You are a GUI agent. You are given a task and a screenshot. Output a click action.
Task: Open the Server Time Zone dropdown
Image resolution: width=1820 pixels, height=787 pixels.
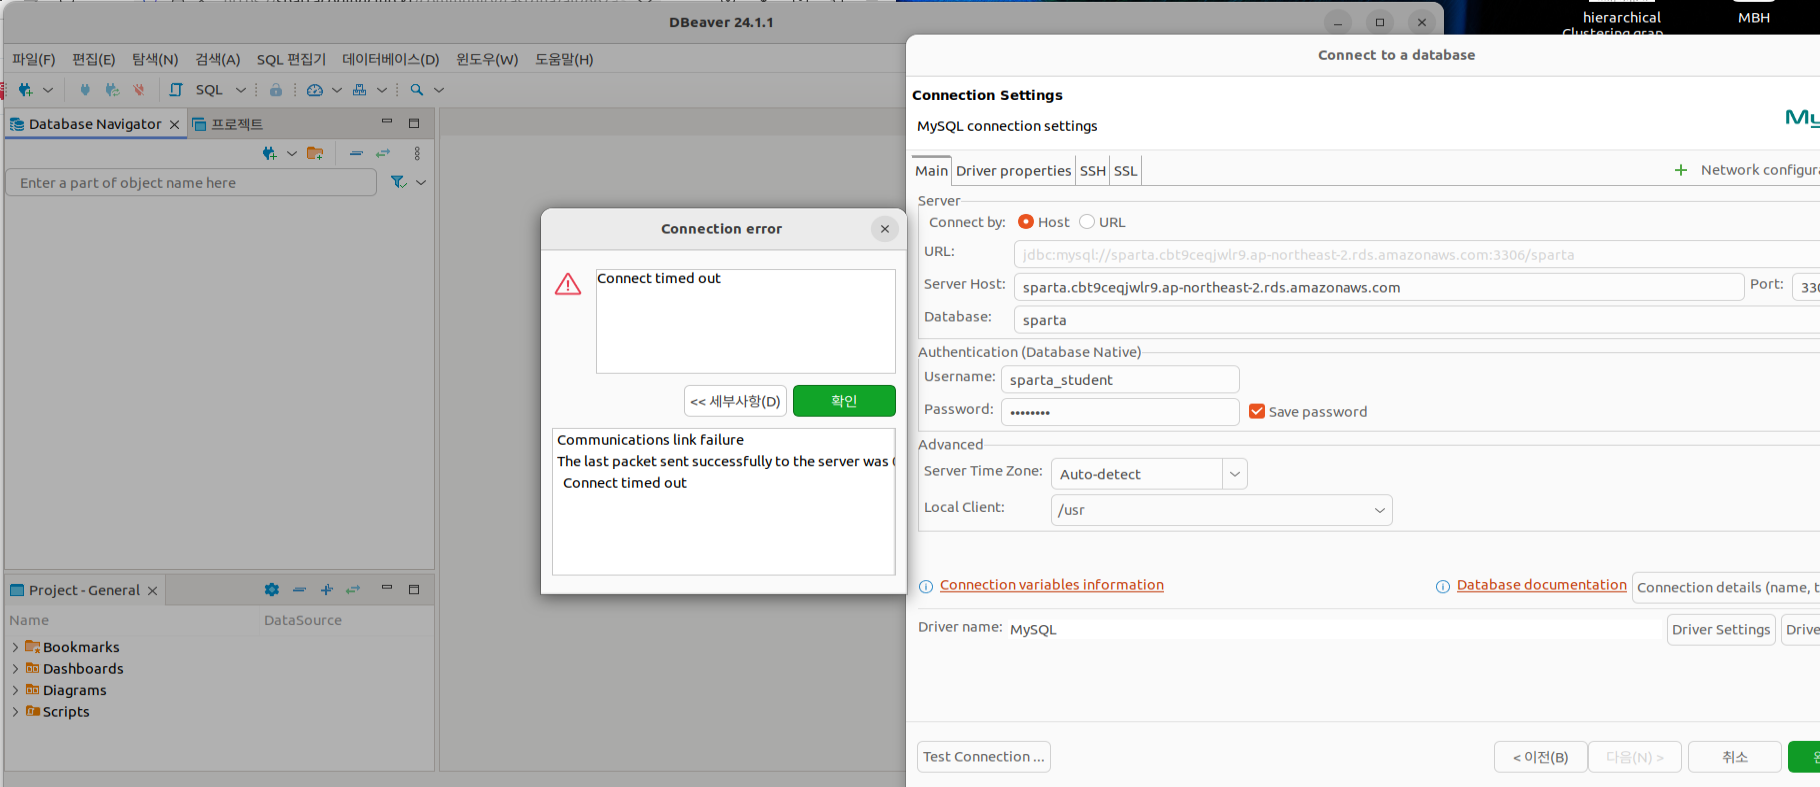point(1235,474)
